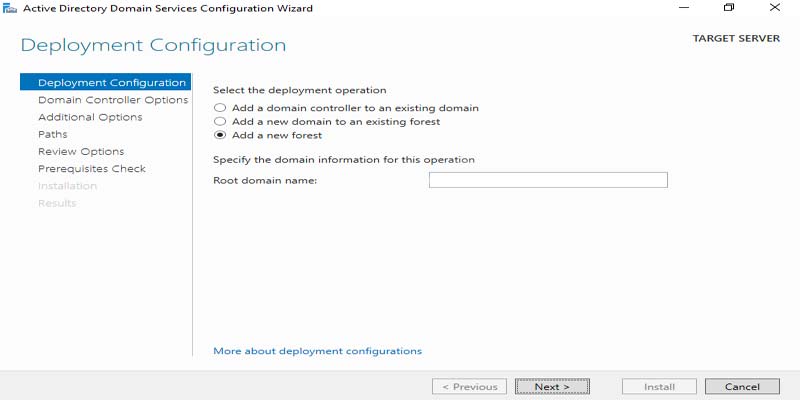
Task: Maximize the configuration wizard window
Action: coord(729,8)
